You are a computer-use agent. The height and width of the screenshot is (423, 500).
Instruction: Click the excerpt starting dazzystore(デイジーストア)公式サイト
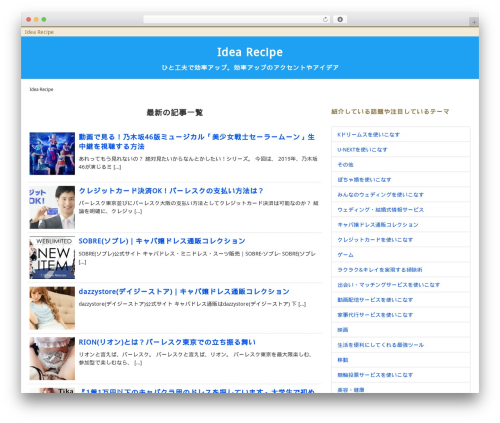[192, 304]
